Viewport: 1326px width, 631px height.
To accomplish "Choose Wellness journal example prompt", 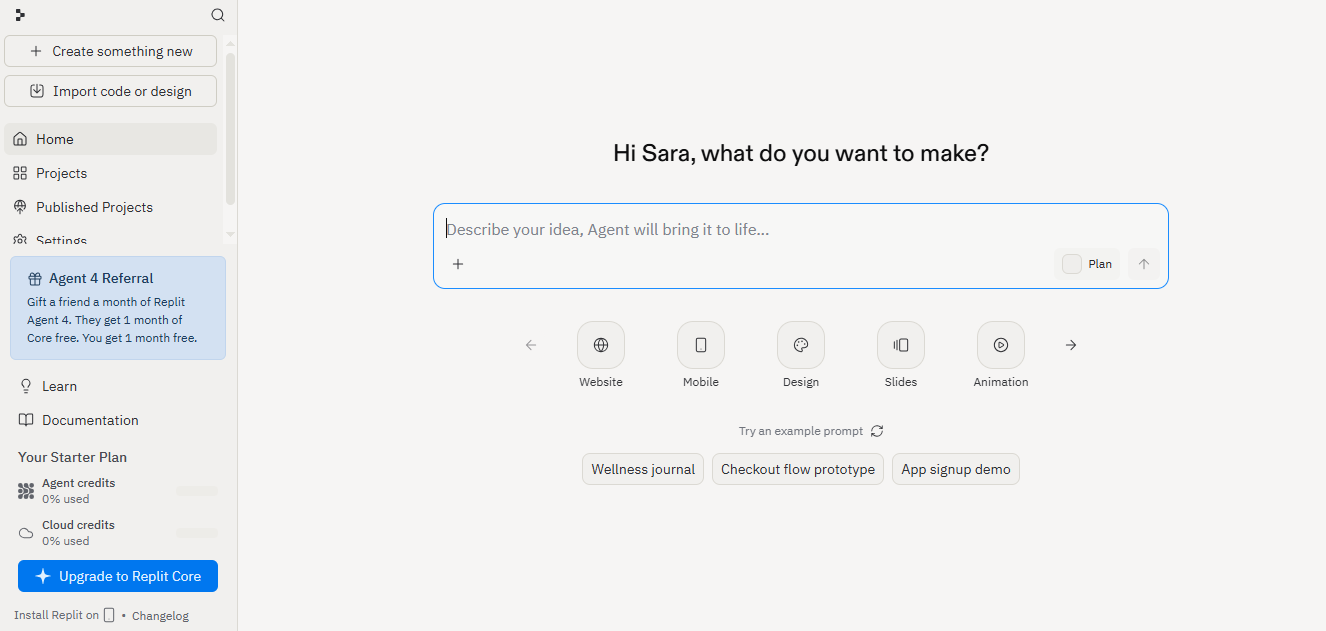I will (643, 469).
